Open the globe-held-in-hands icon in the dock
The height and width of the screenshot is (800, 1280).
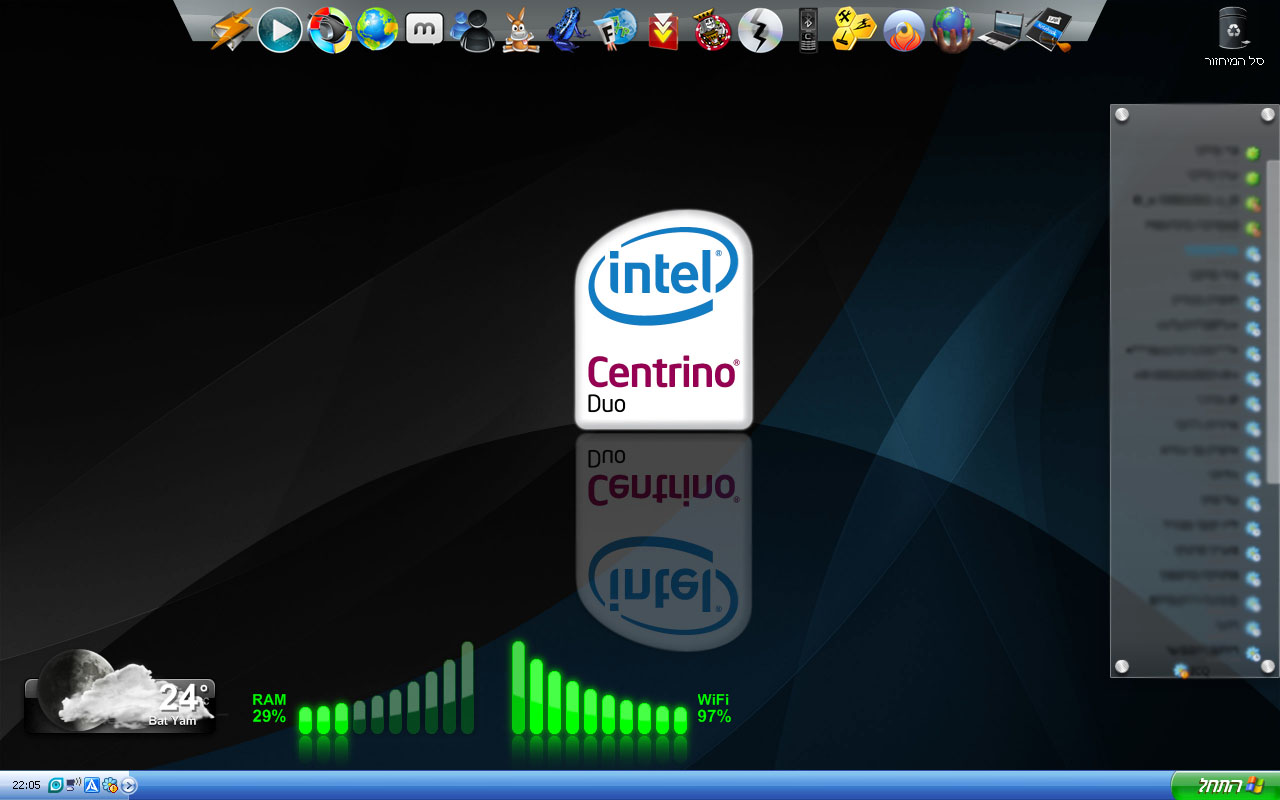click(952, 30)
